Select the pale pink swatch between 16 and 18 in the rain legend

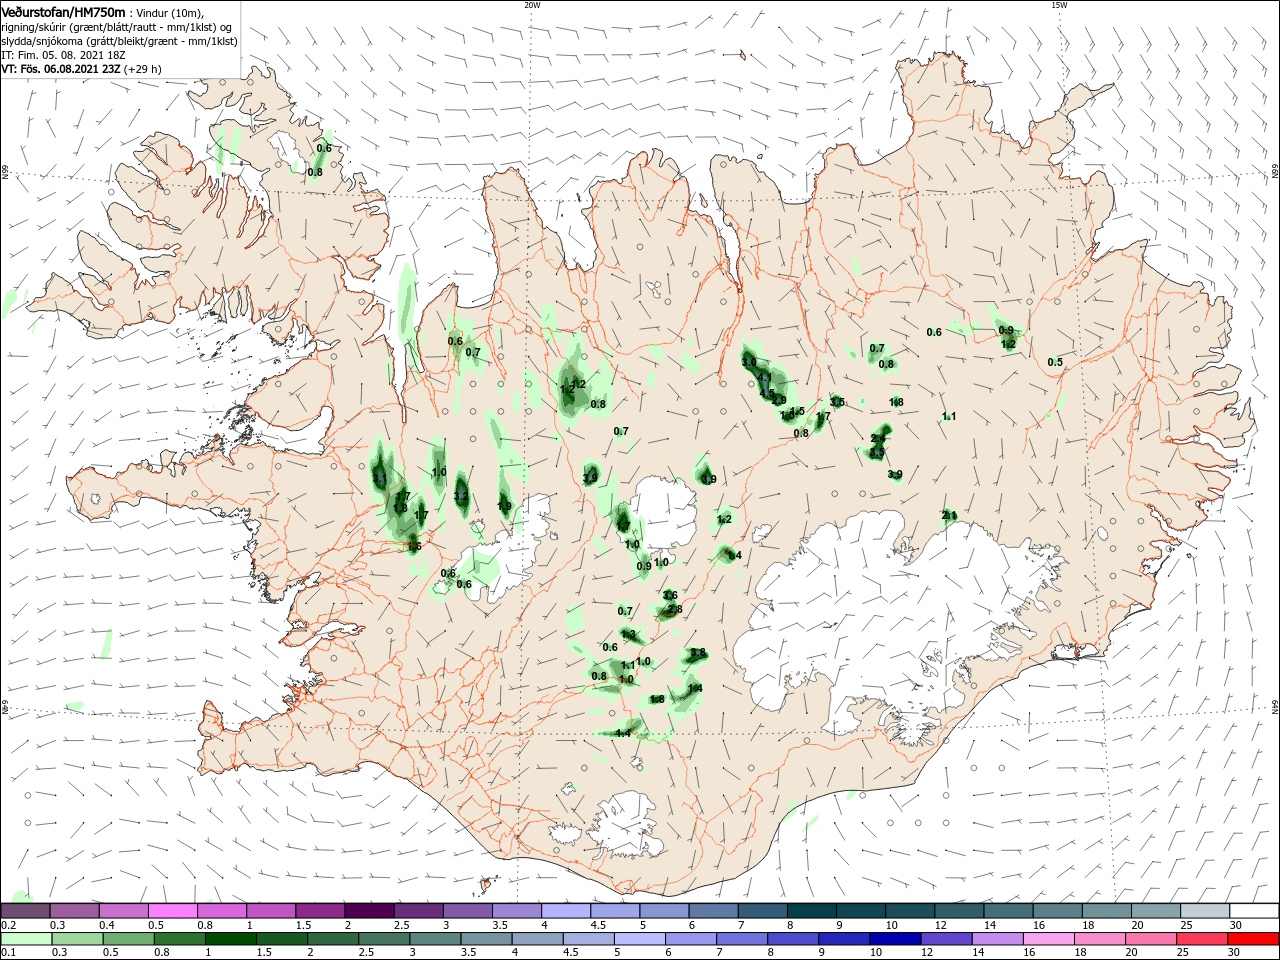(x=1048, y=939)
